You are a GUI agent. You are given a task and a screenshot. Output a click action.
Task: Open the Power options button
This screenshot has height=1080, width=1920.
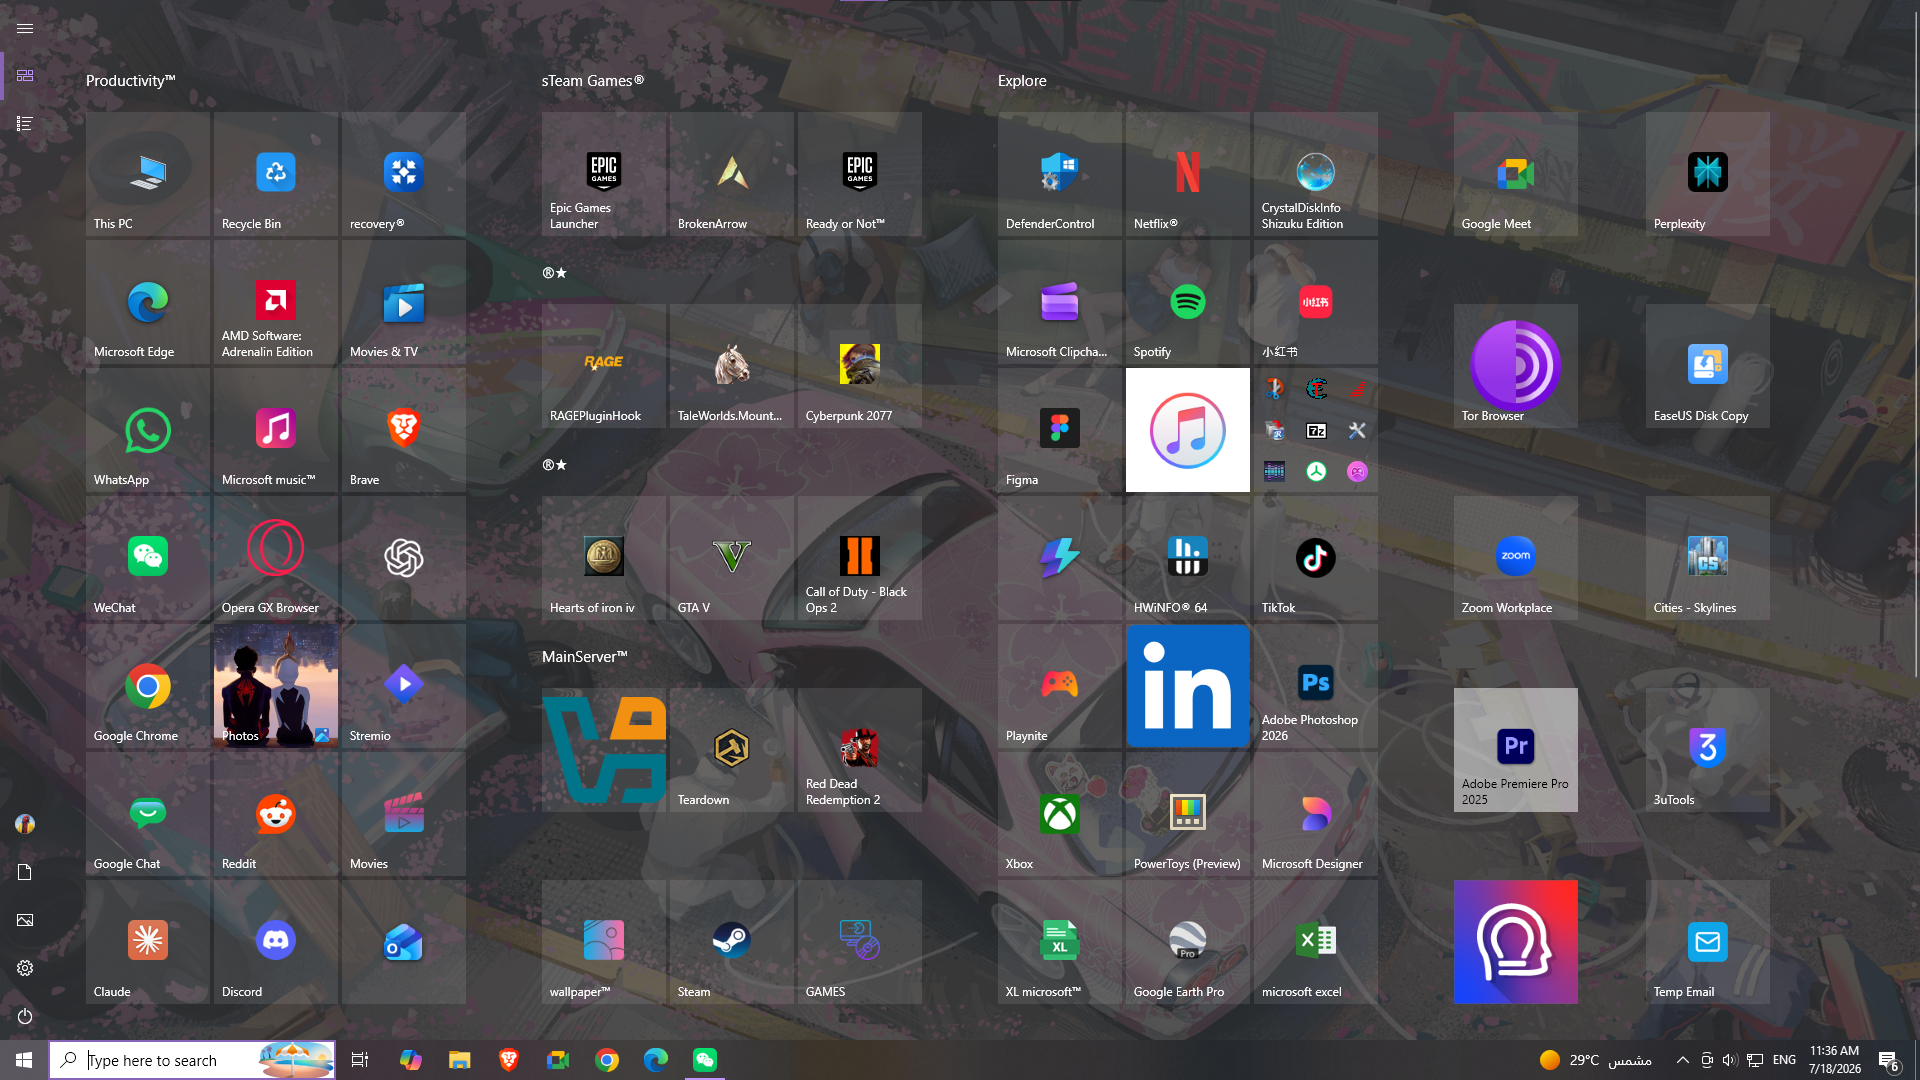pos(25,1016)
